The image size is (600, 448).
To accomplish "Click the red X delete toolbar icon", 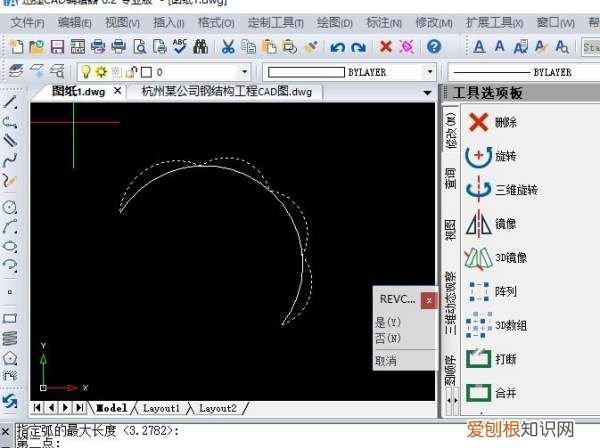I will 386,47.
